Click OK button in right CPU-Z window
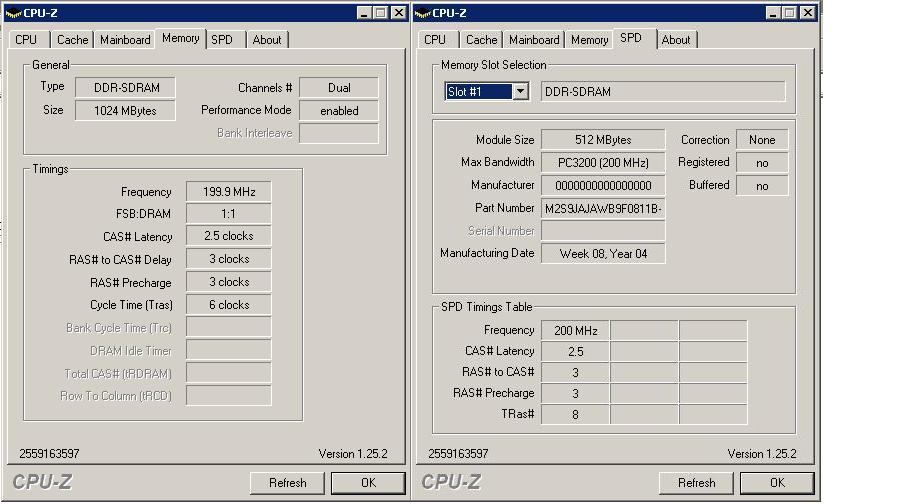Screen dimensions: 922x504 click(777, 483)
